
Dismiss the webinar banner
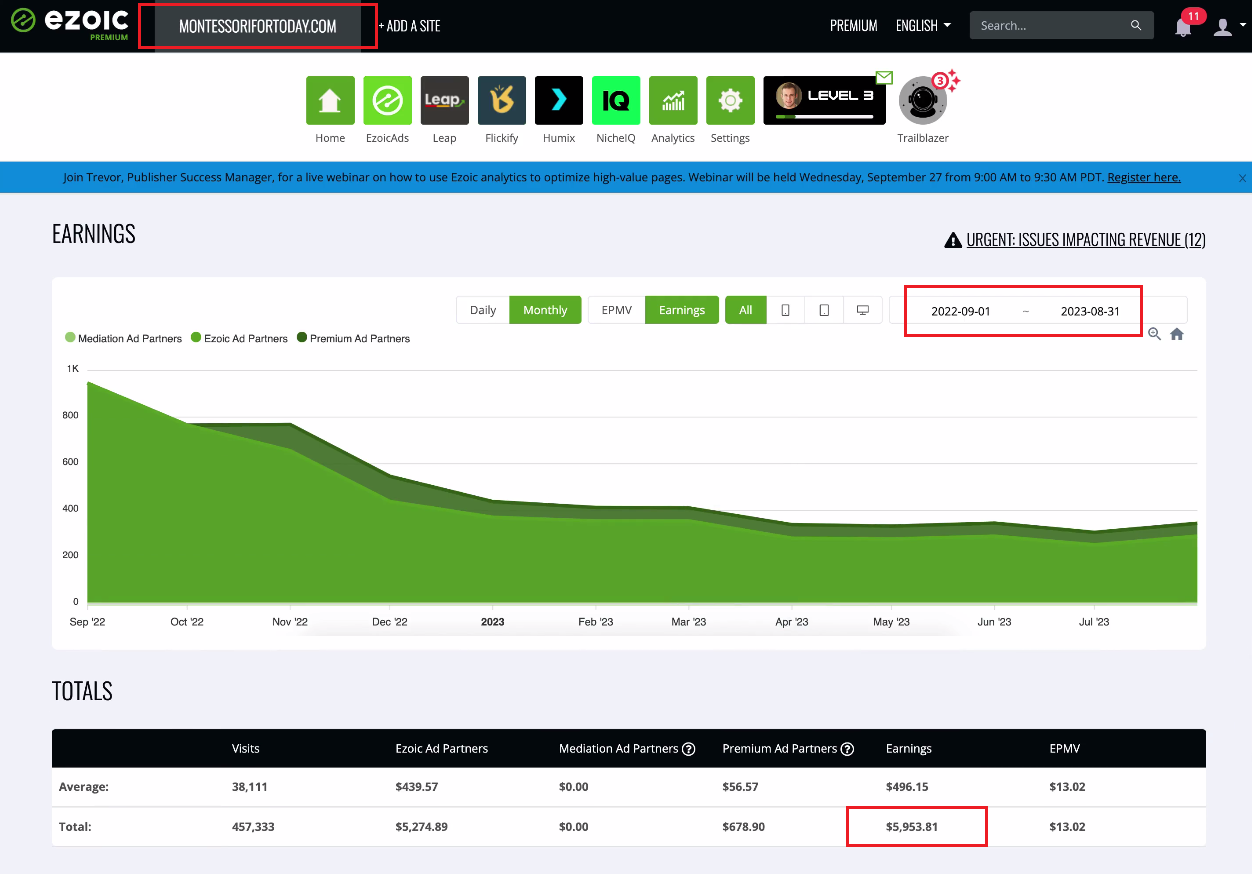tap(1242, 178)
